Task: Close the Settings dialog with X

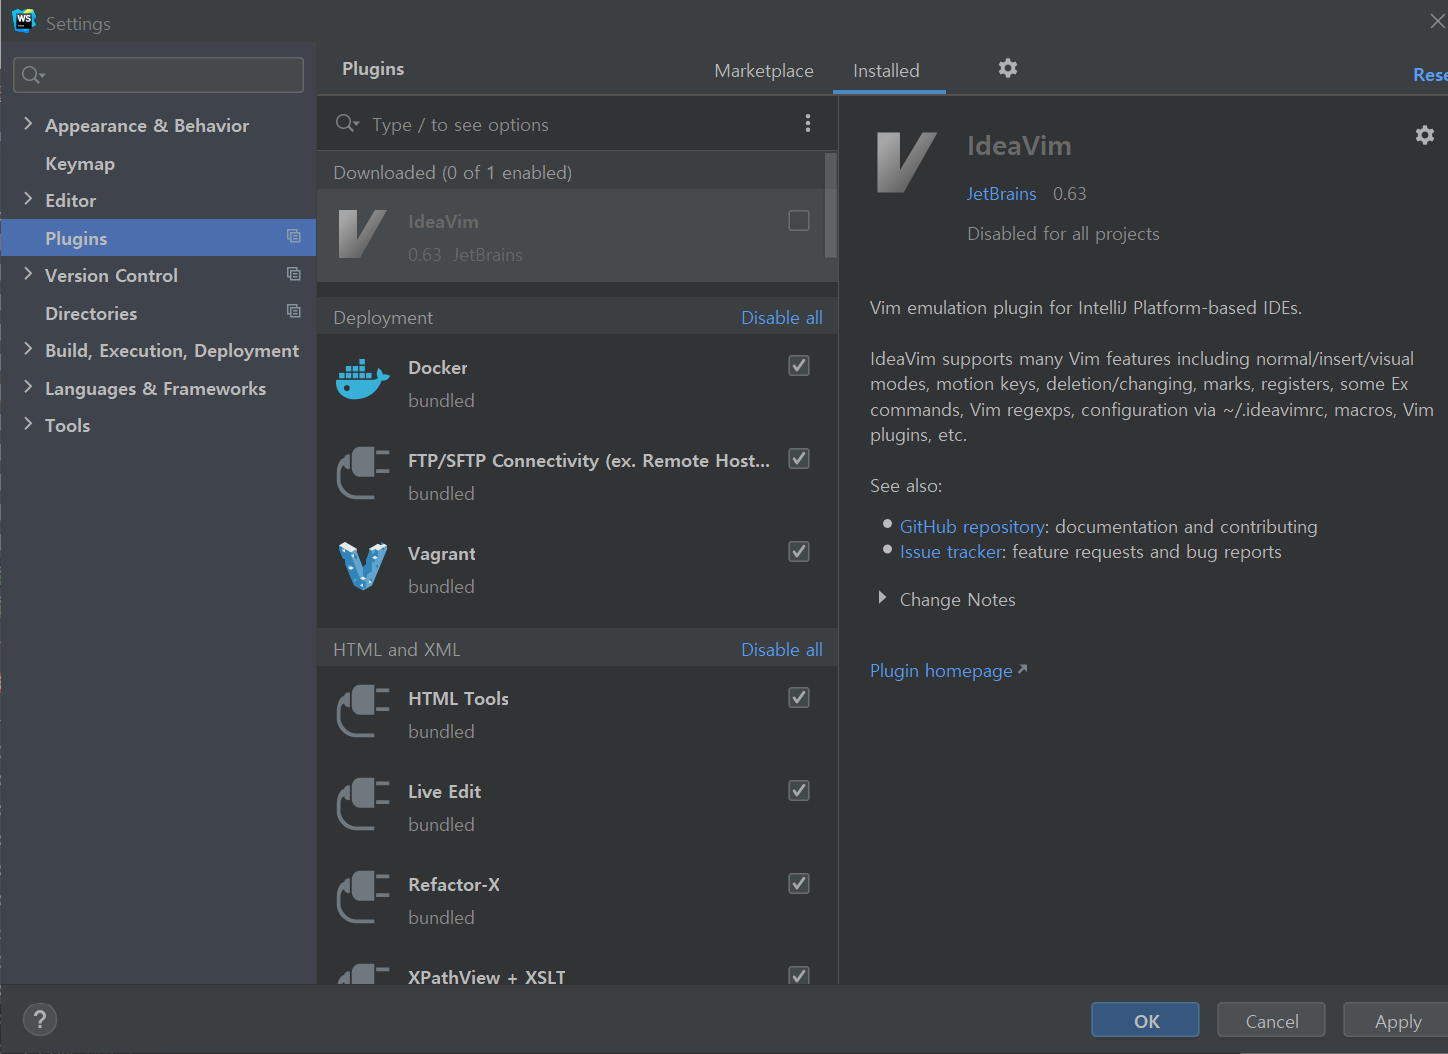Action: point(1437,20)
